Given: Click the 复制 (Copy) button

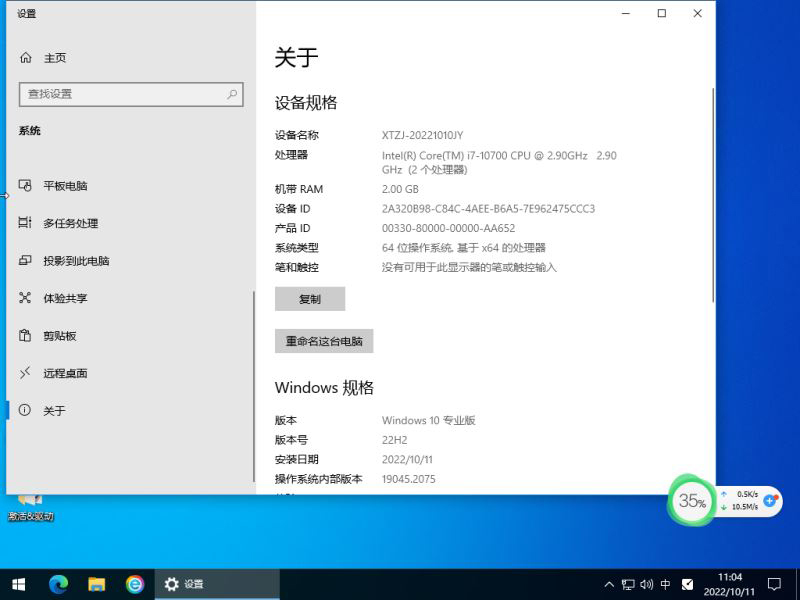Looking at the screenshot, I should tap(310, 298).
